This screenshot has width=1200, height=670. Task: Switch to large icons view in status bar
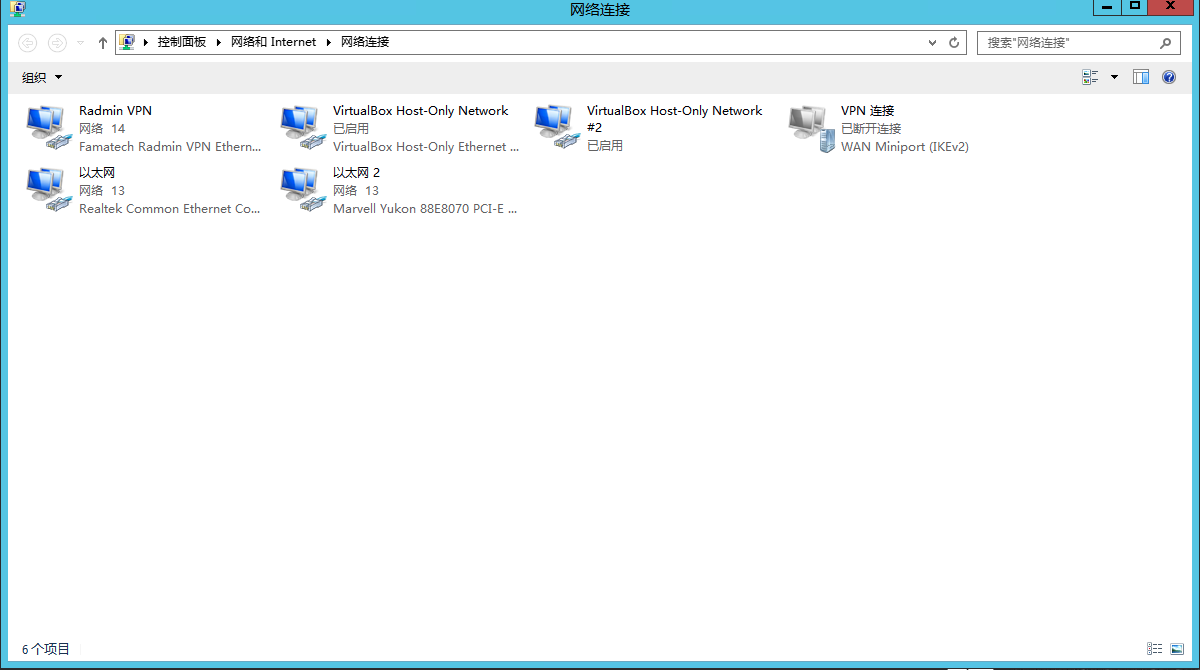point(1176,649)
